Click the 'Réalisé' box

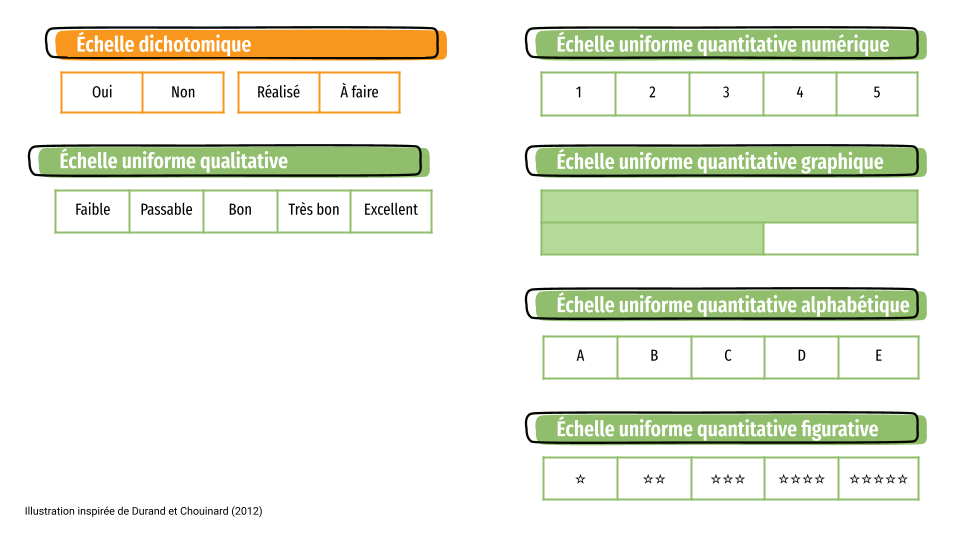pos(279,92)
